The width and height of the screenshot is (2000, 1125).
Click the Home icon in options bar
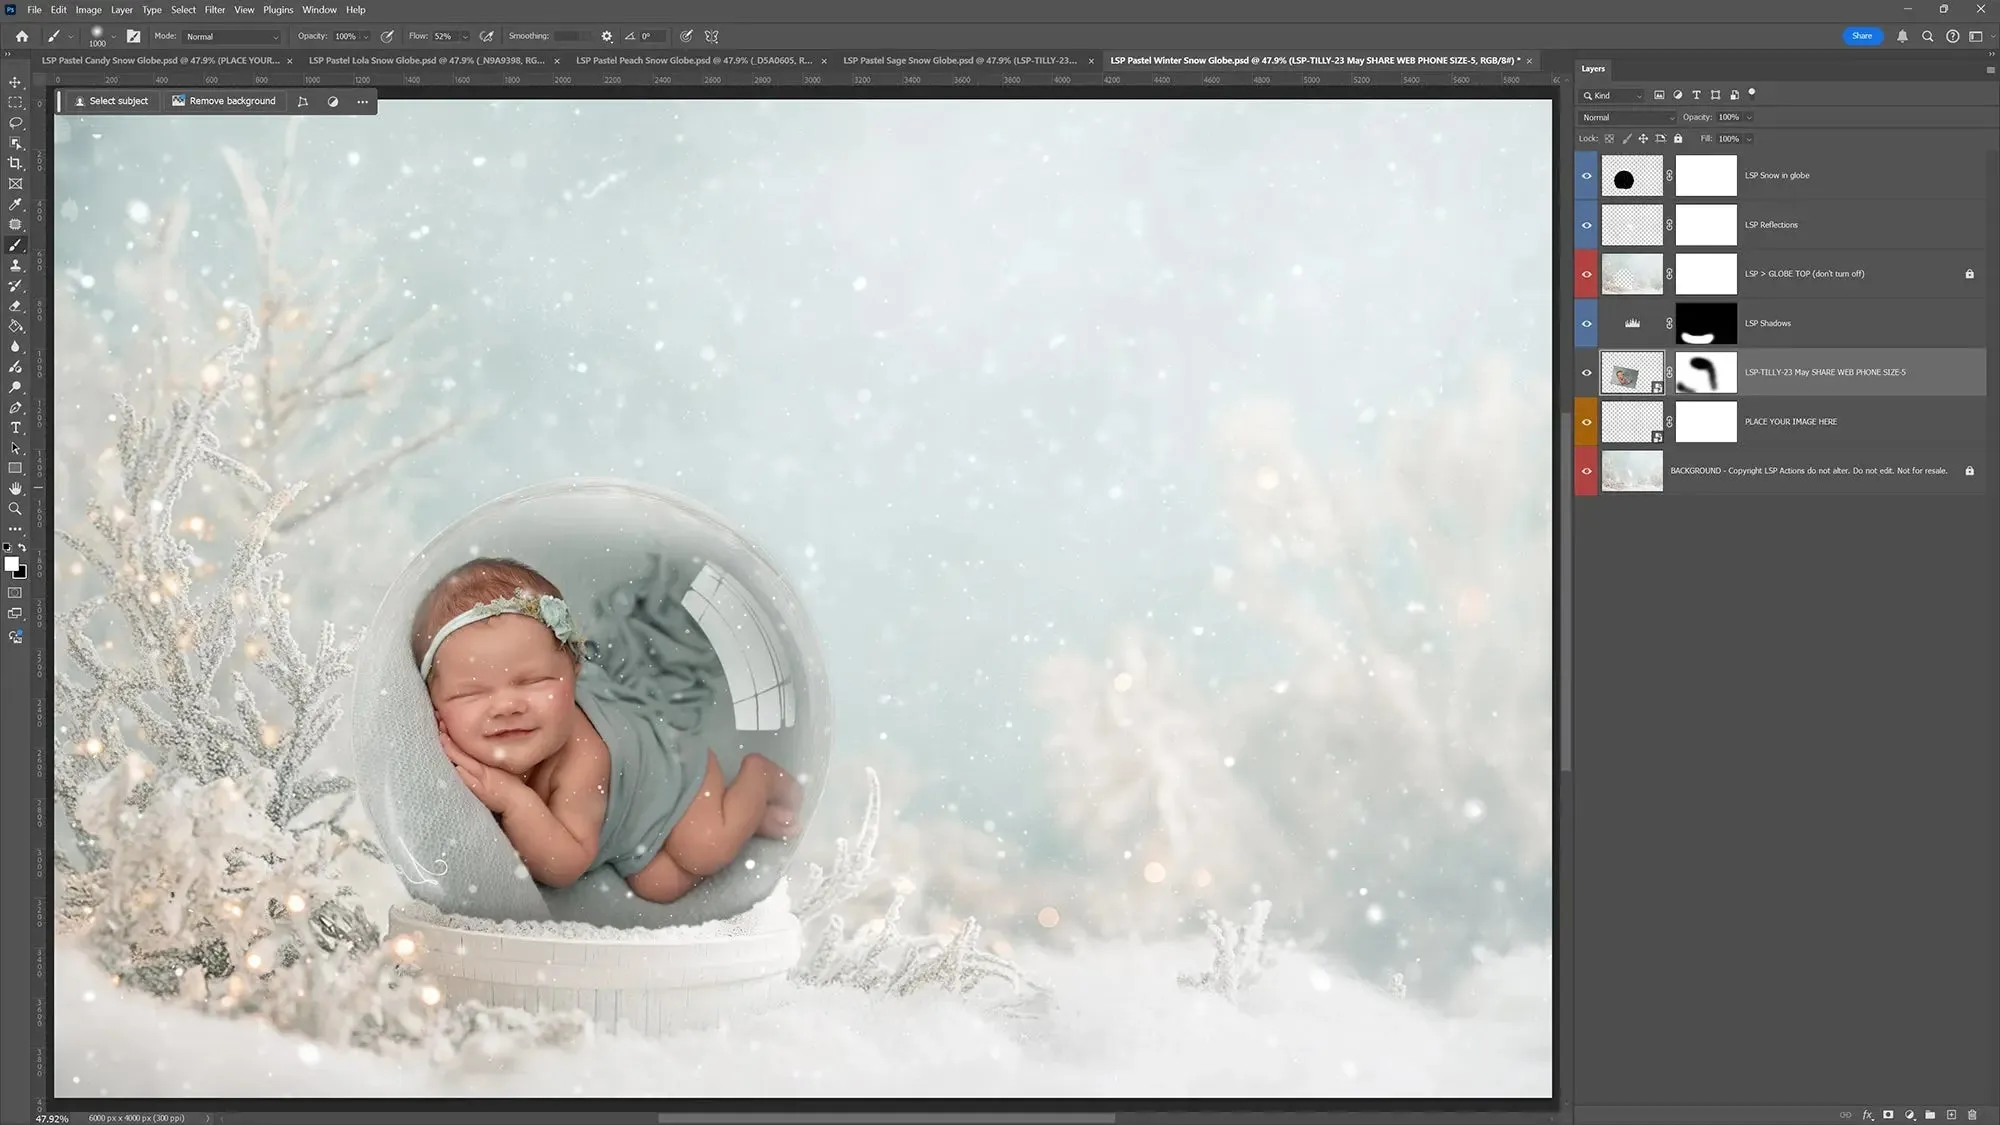(x=22, y=36)
